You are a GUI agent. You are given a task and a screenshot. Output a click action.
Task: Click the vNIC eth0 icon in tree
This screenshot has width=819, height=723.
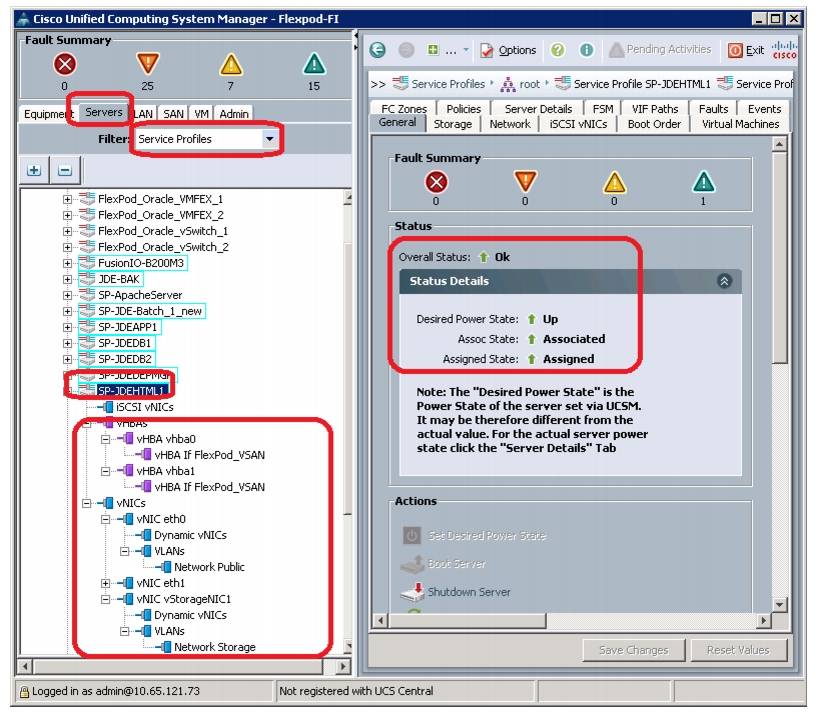[x=126, y=519]
